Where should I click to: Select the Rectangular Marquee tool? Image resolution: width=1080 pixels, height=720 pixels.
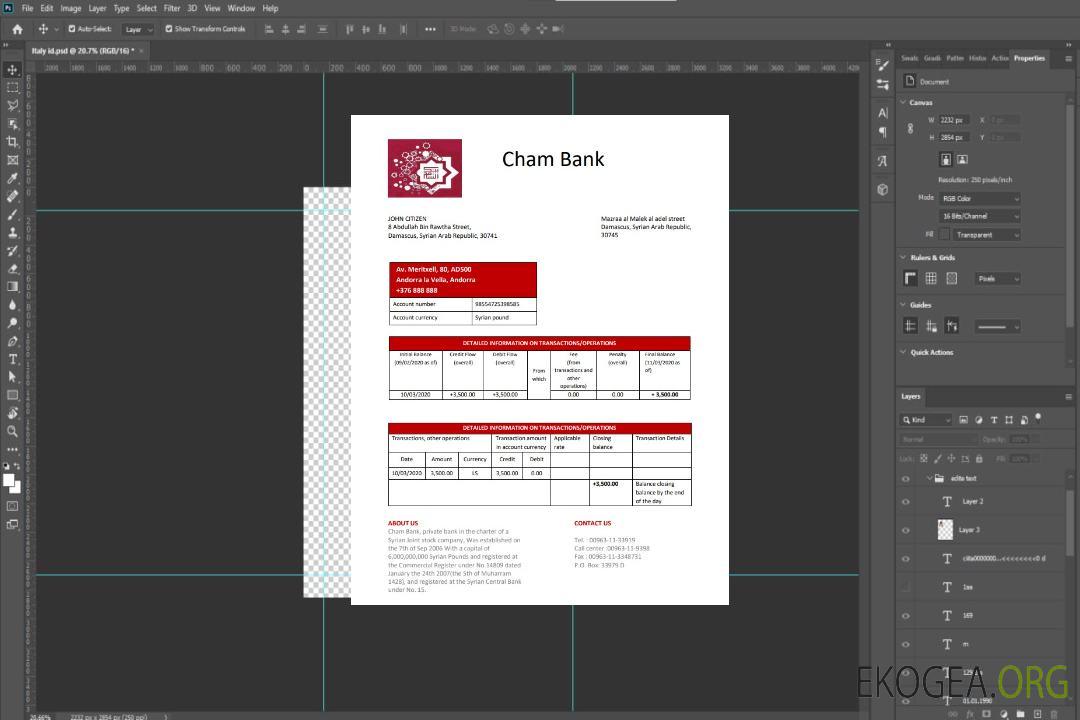pos(12,88)
